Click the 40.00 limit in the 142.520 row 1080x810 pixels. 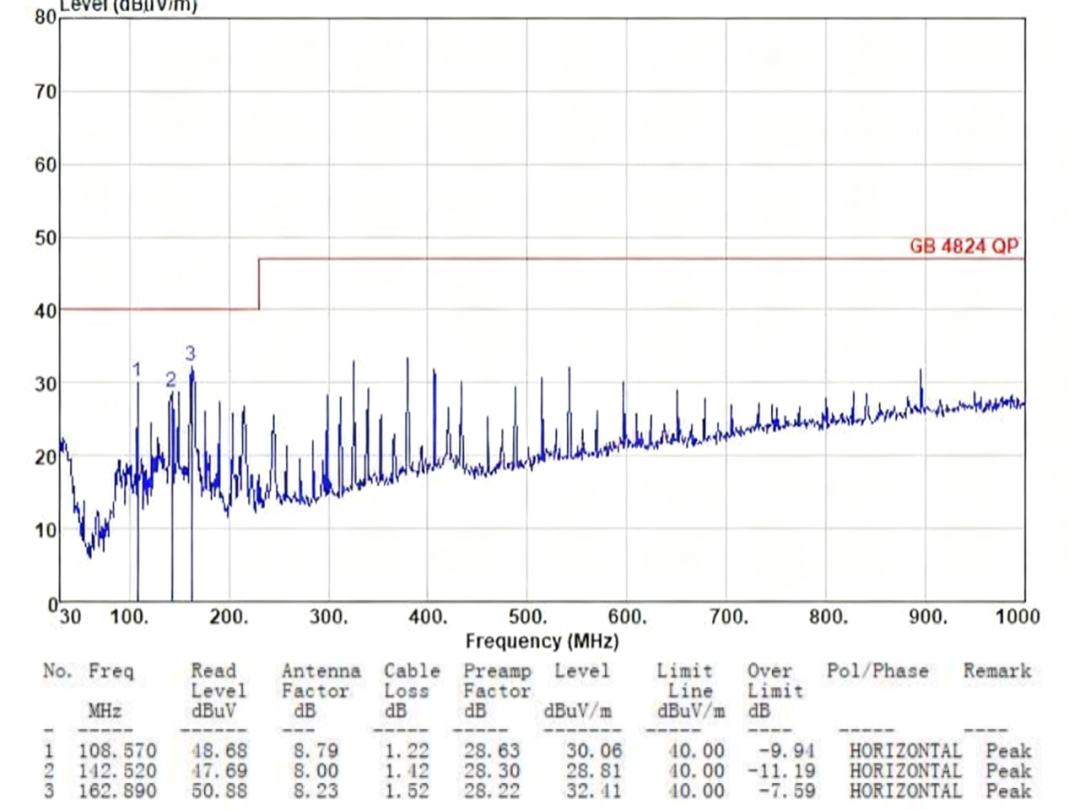[696, 771]
